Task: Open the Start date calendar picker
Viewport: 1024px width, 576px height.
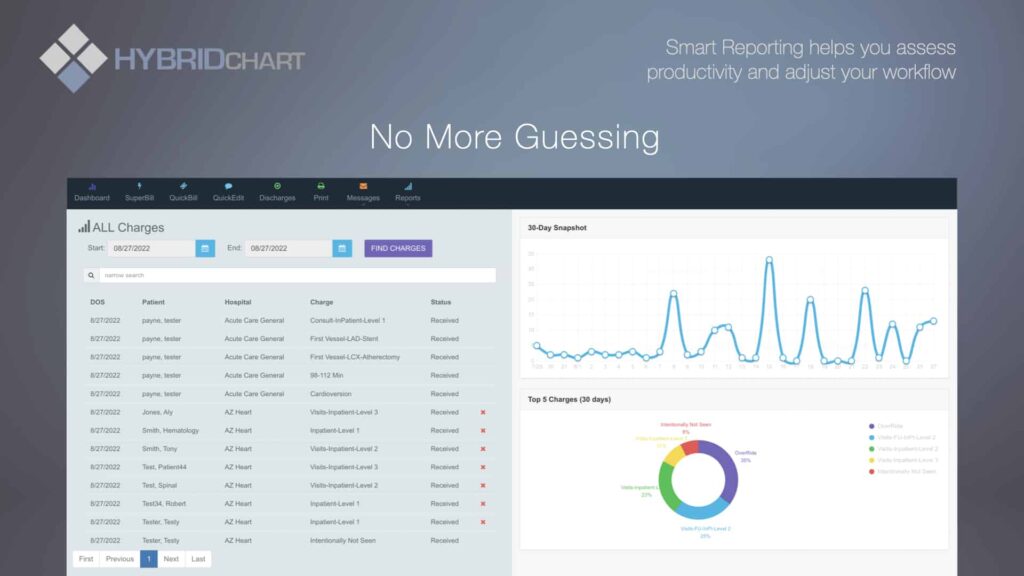Action: (x=205, y=248)
